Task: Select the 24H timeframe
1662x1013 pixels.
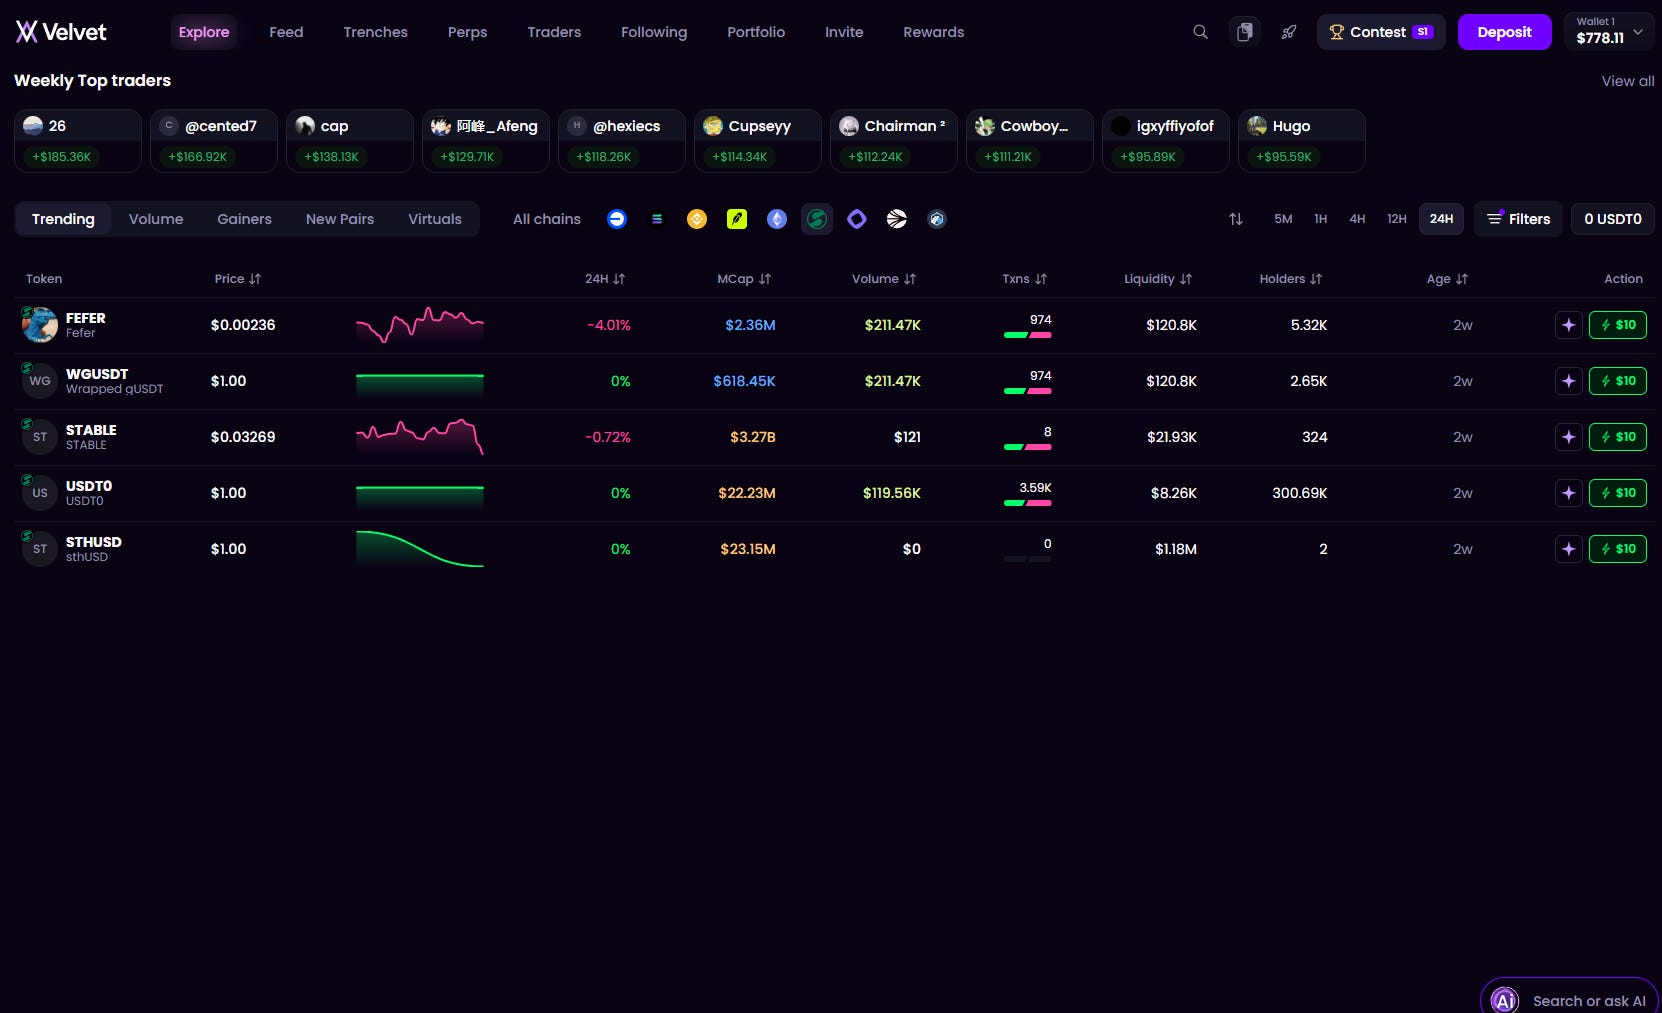Action: pos(1441,219)
